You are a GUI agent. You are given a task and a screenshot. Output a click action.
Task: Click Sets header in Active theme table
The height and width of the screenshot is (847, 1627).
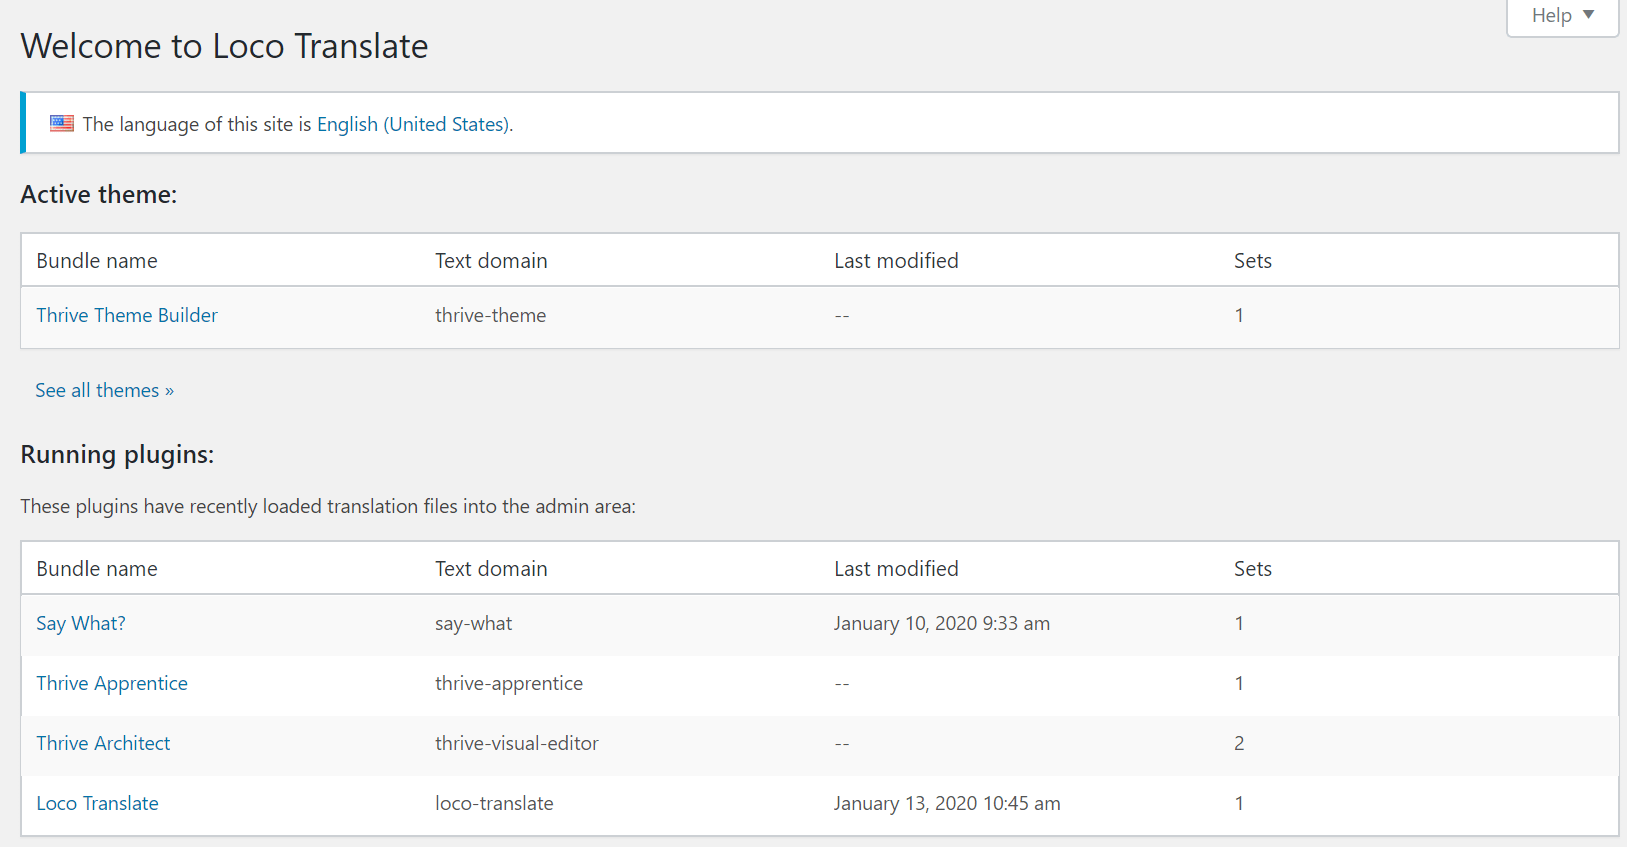[x=1252, y=261]
